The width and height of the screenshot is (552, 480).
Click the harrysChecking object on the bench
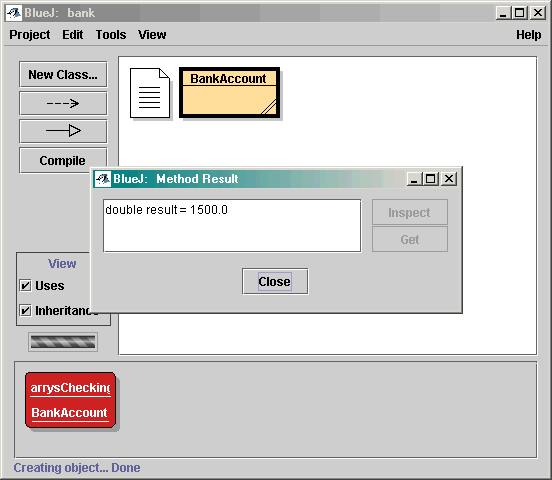point(70,400)
